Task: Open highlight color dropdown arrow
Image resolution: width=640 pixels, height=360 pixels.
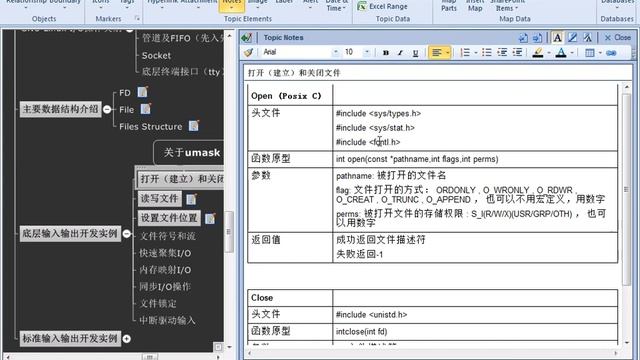Action: tap(549, 53)
